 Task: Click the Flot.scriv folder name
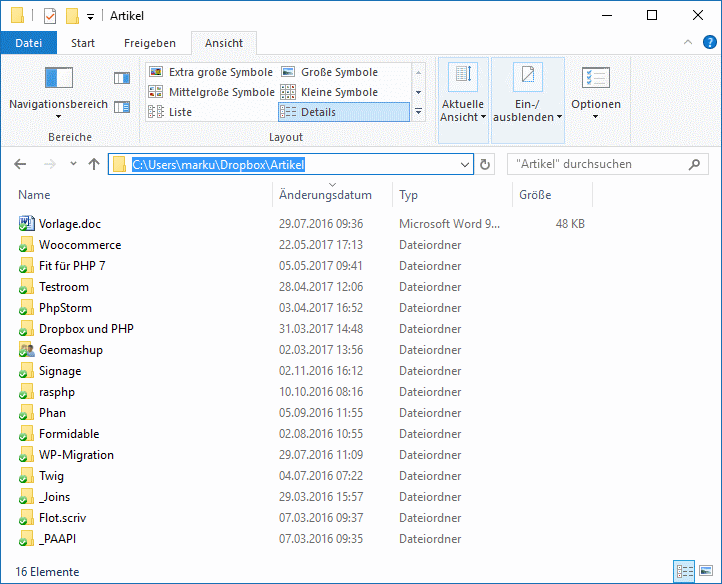click(63, 518)
